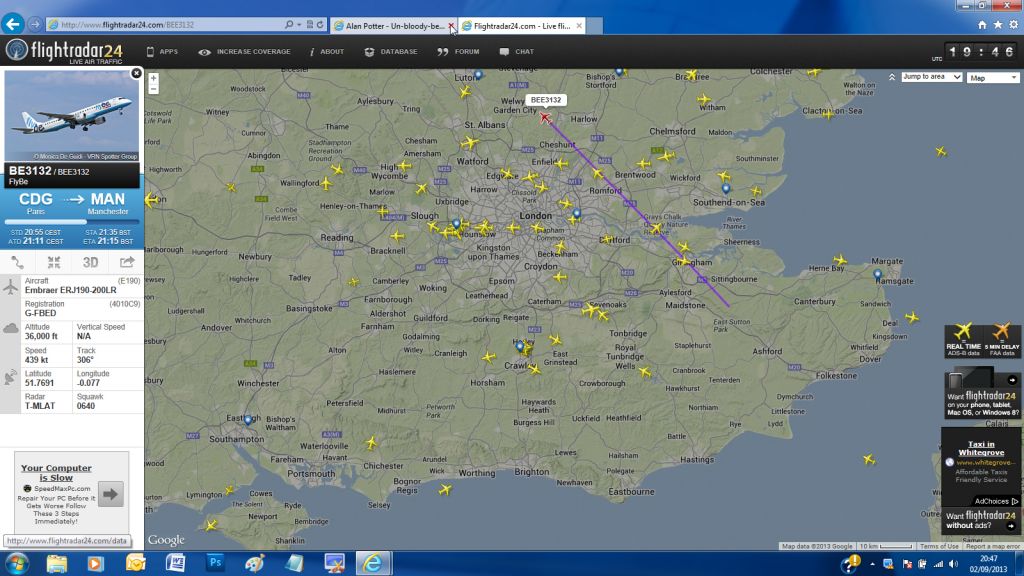Select REAL TIME ADS-B data toggle
Screen dimensions: 1024x576
pos(963,340)
